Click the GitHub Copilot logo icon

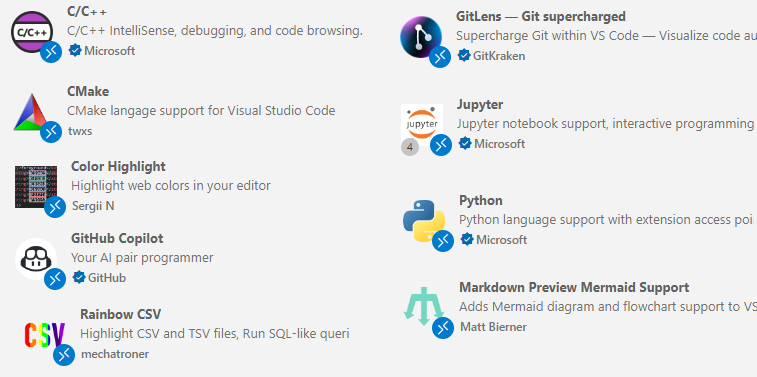point(36,259)
